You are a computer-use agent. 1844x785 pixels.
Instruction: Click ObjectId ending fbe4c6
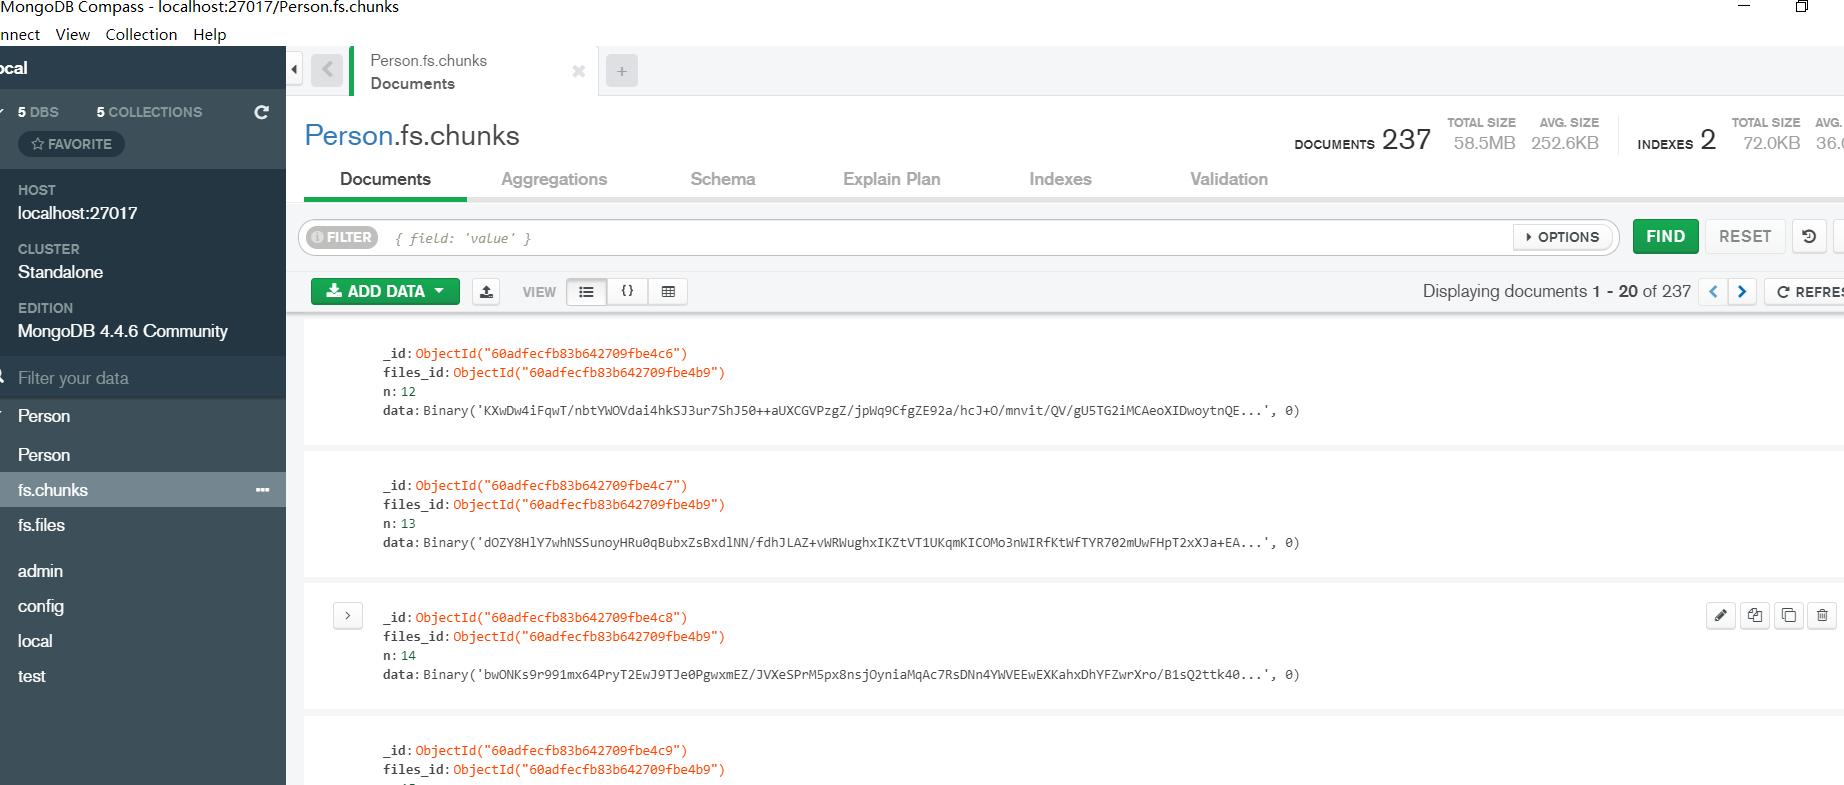click(x=551, y=353)
